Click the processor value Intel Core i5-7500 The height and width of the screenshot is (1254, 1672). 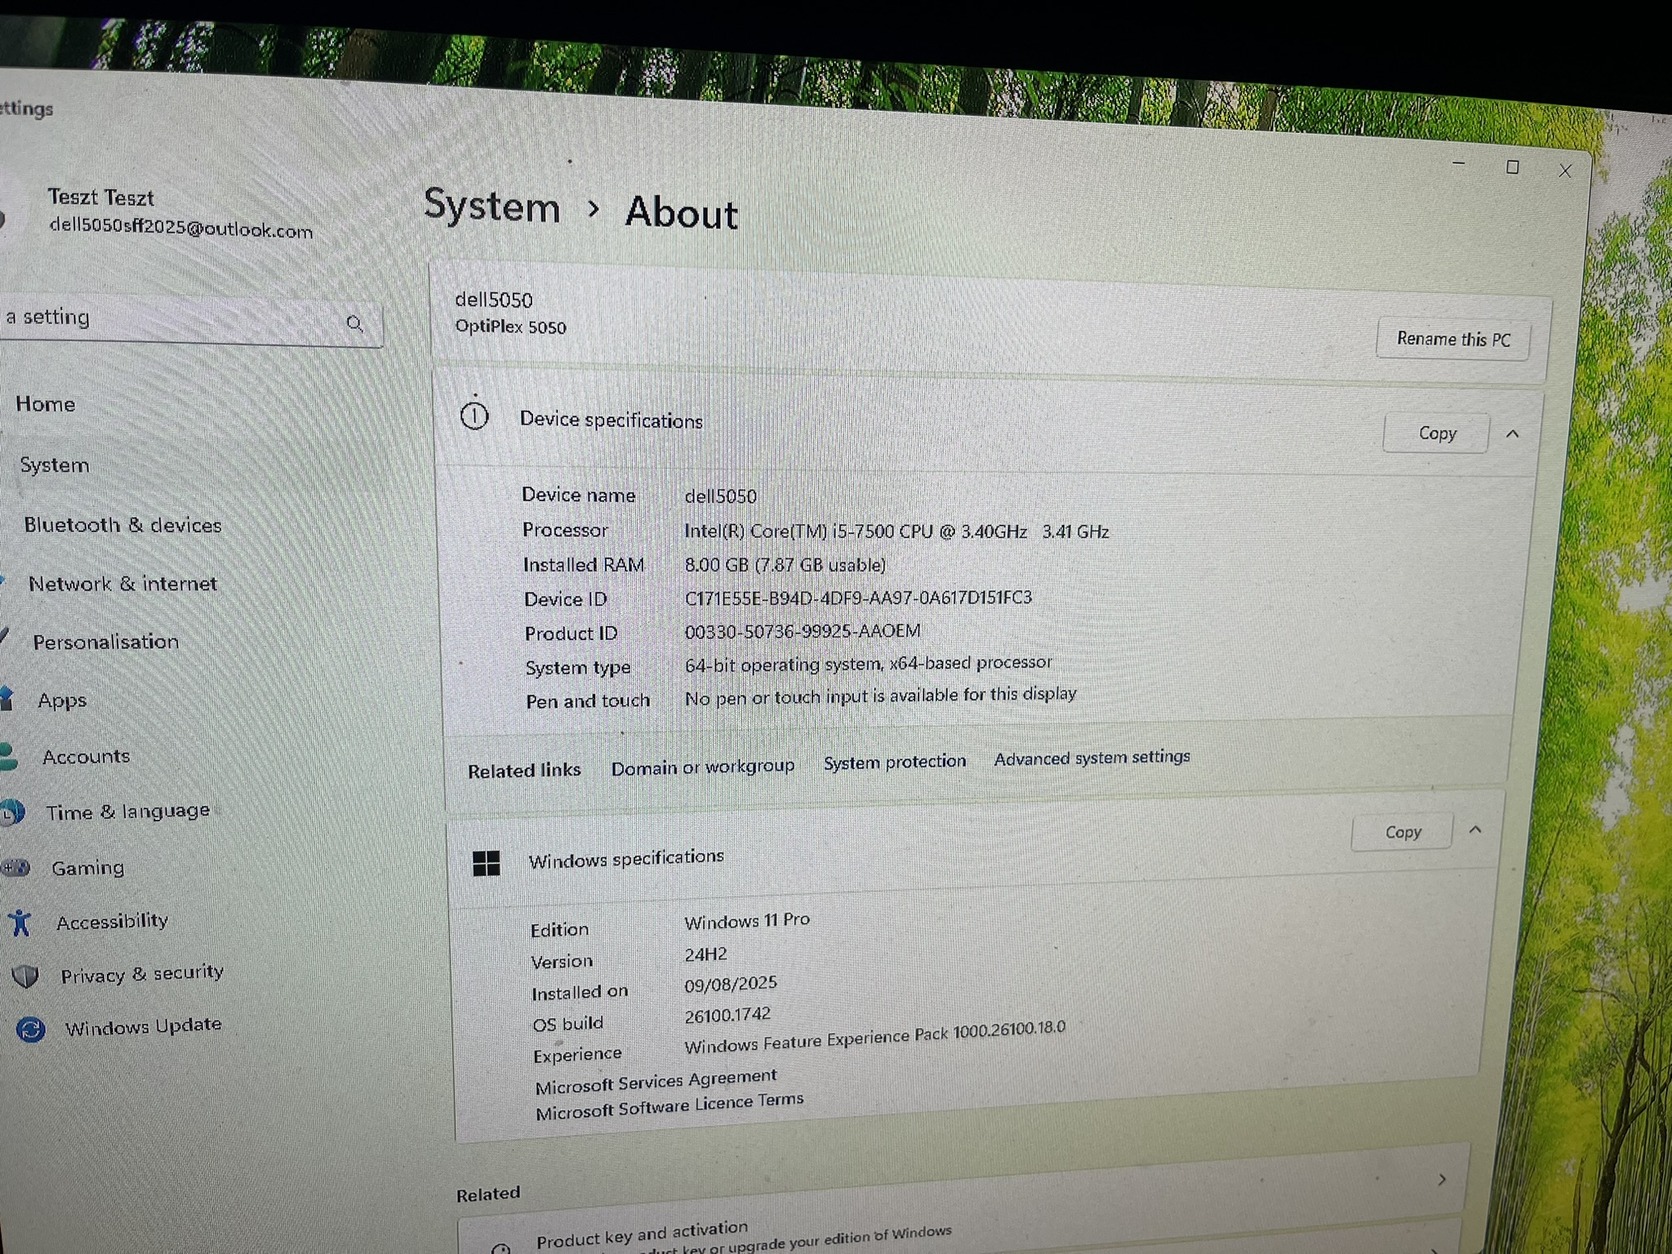coord(896,531)
